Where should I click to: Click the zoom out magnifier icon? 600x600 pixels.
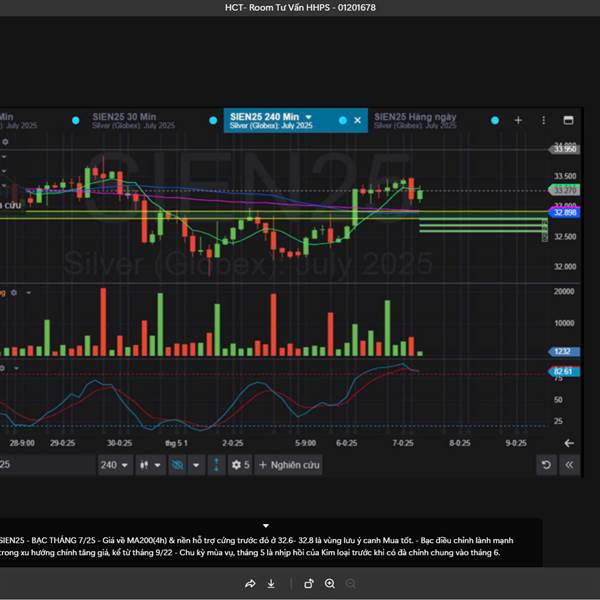[351, 584]
